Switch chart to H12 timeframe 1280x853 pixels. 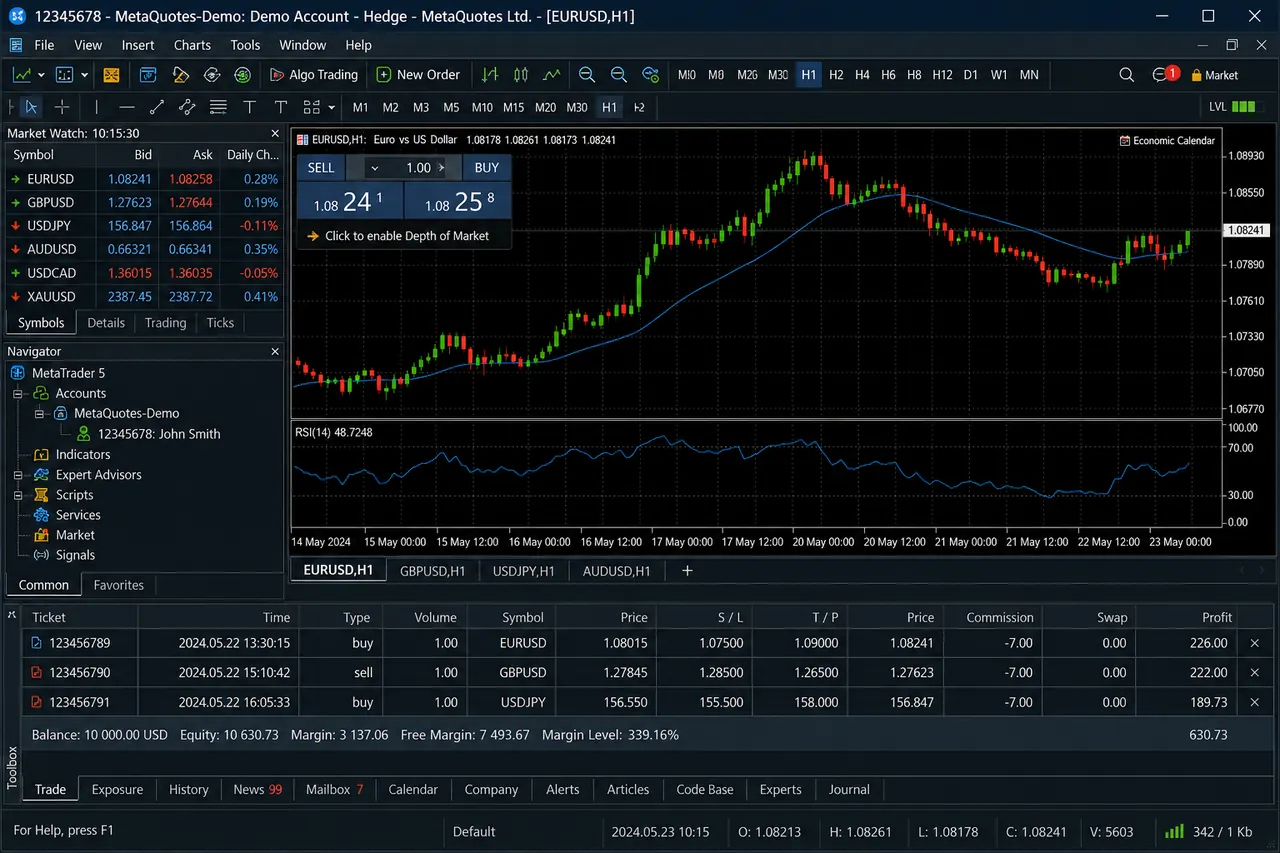click(x=942, y=75)
